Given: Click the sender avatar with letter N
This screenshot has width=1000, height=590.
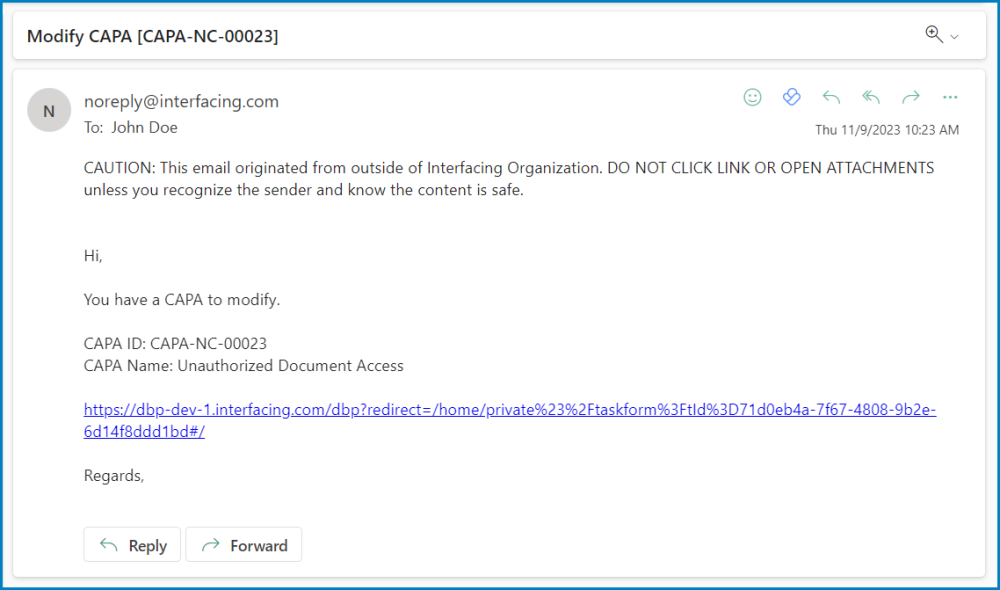Looking at the screenshot, I should coord(49,110).
